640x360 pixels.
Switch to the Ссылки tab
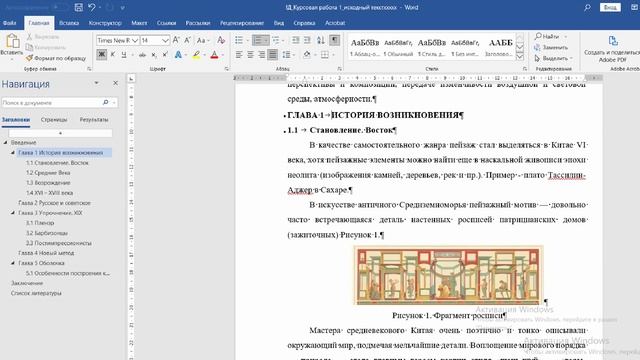166,23
